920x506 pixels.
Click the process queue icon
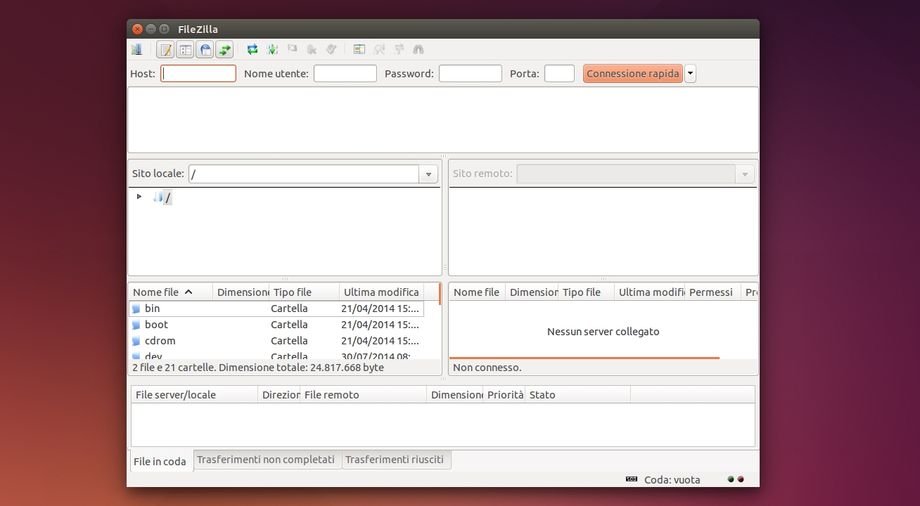coord(272,49)
